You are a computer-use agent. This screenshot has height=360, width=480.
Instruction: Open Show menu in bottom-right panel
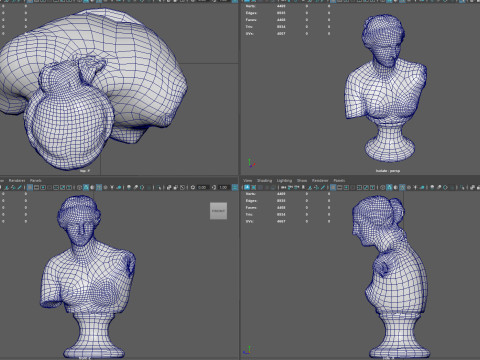pos(302,180)
